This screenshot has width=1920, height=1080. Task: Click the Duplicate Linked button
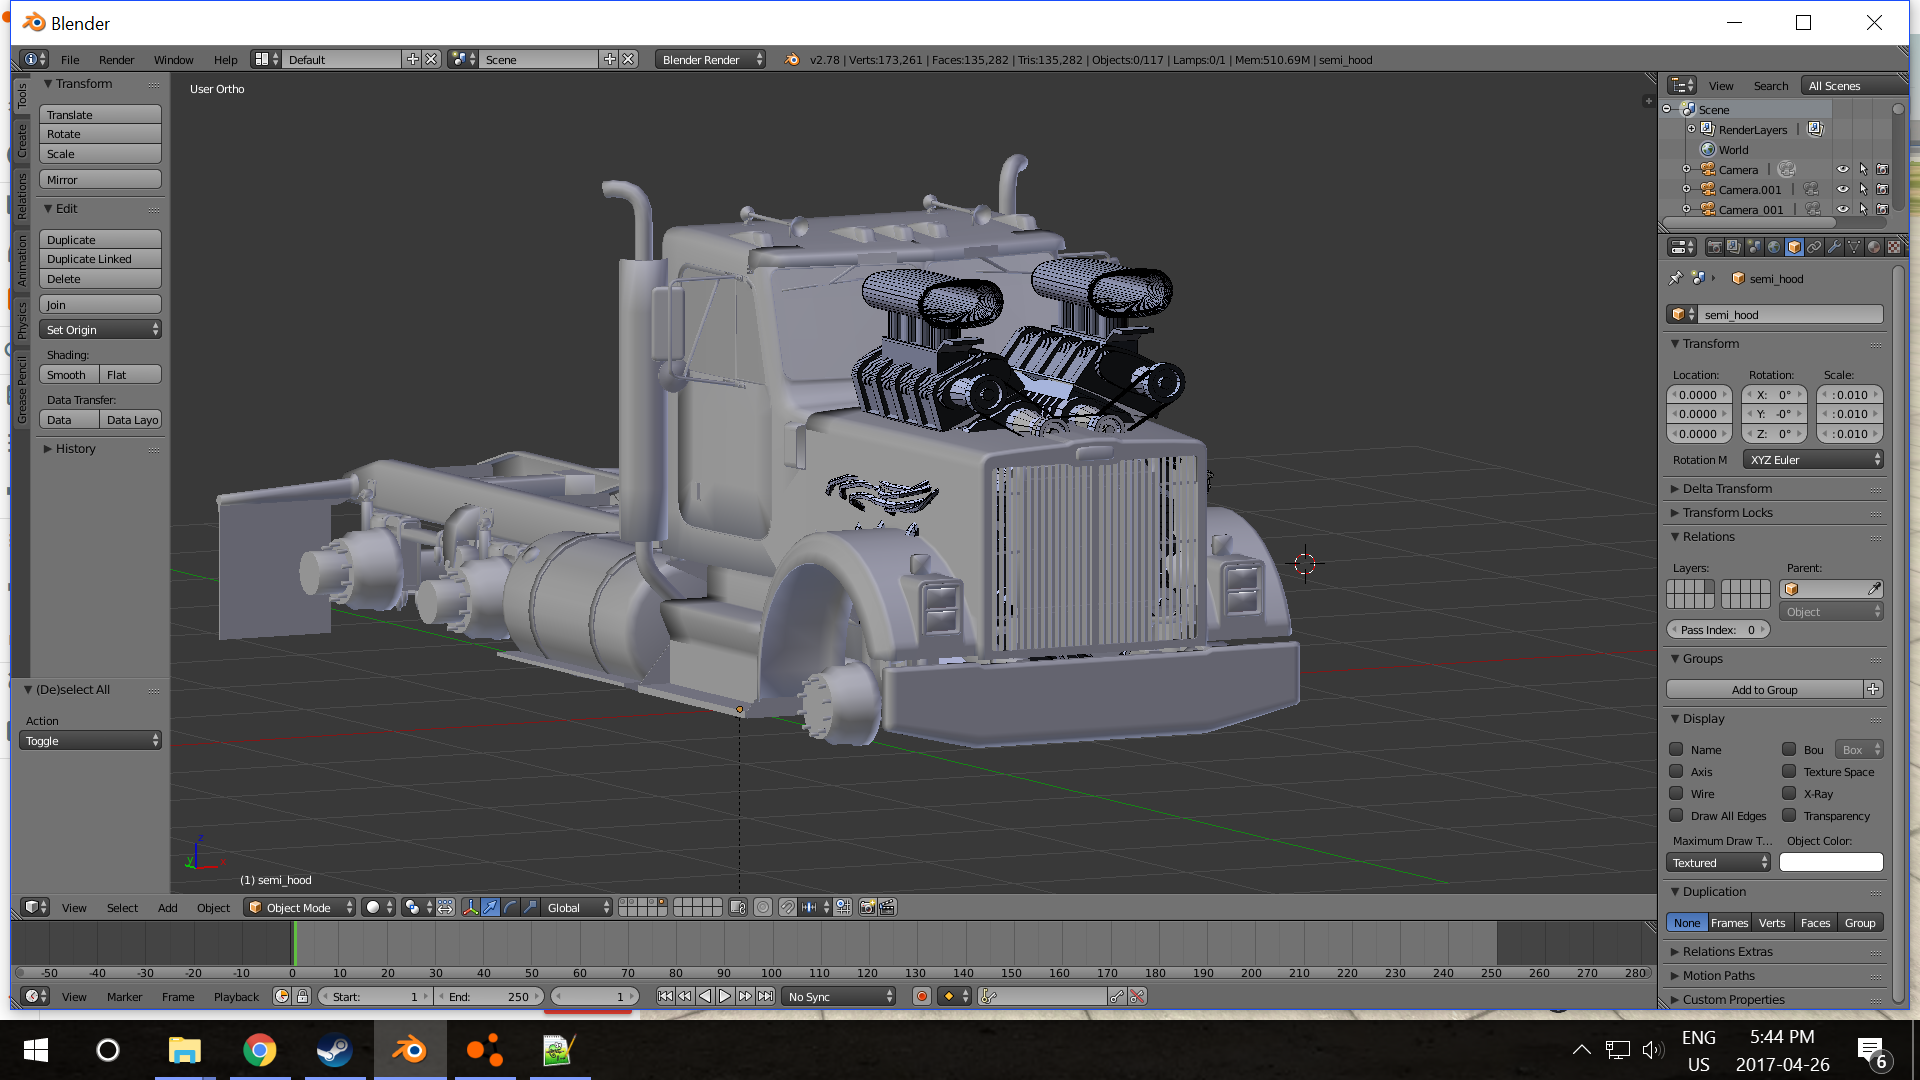pos(100,258)
